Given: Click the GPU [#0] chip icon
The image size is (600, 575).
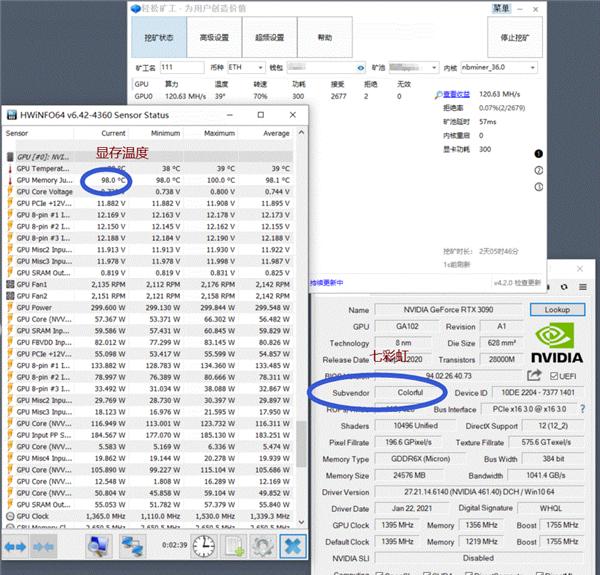Looking at the screenshot, I should click(x=10, y=157).
